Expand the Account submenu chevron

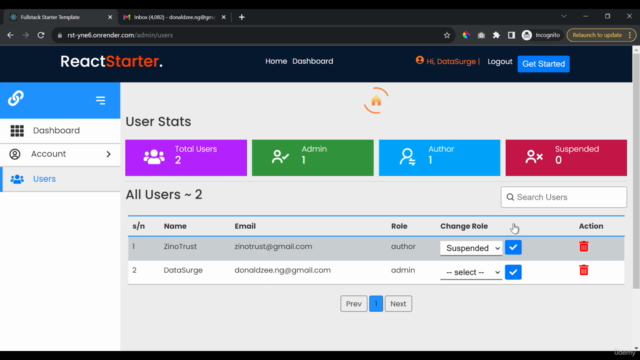109,154
